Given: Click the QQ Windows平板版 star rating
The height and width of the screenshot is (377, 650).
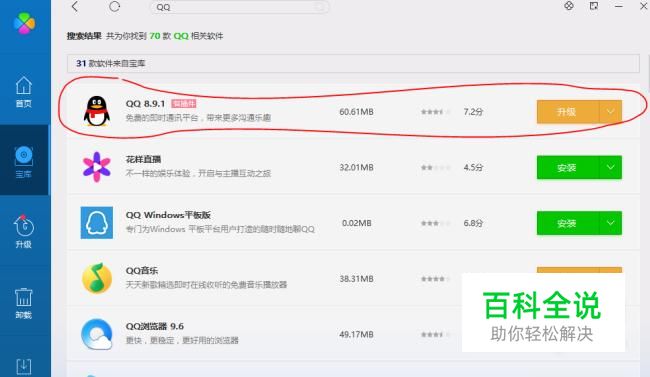Looking at the screenshot, I should [435, 223].
